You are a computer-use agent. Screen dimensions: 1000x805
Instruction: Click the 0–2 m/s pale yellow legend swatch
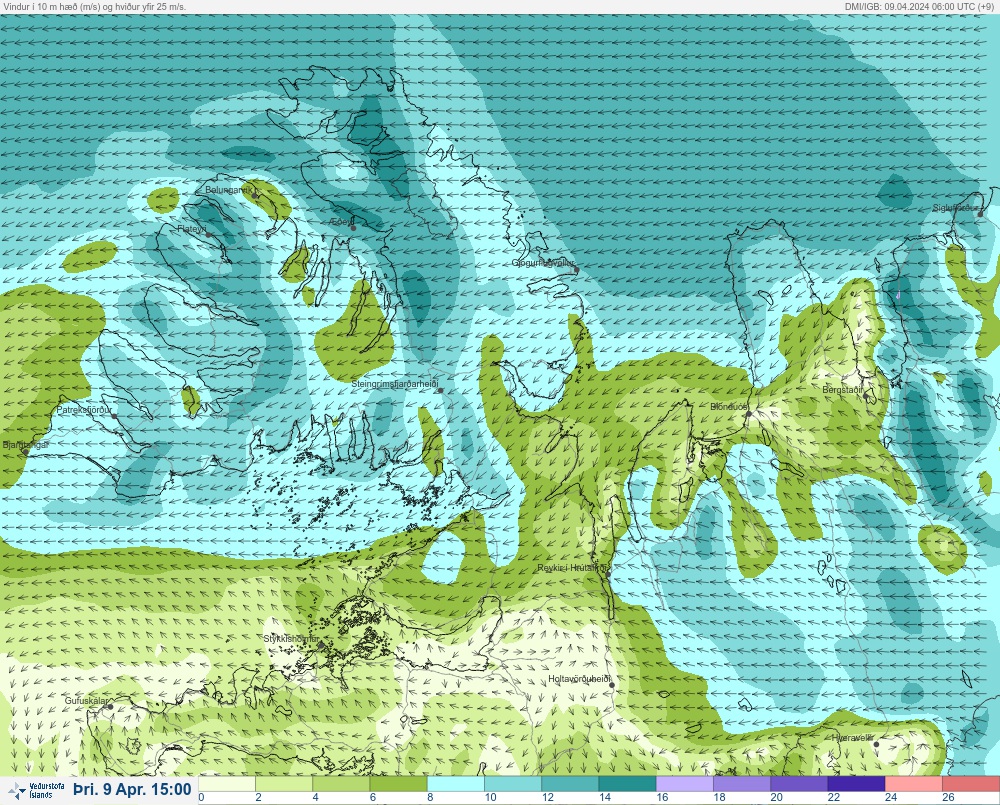pyautogui.click(x=227, y=783)
